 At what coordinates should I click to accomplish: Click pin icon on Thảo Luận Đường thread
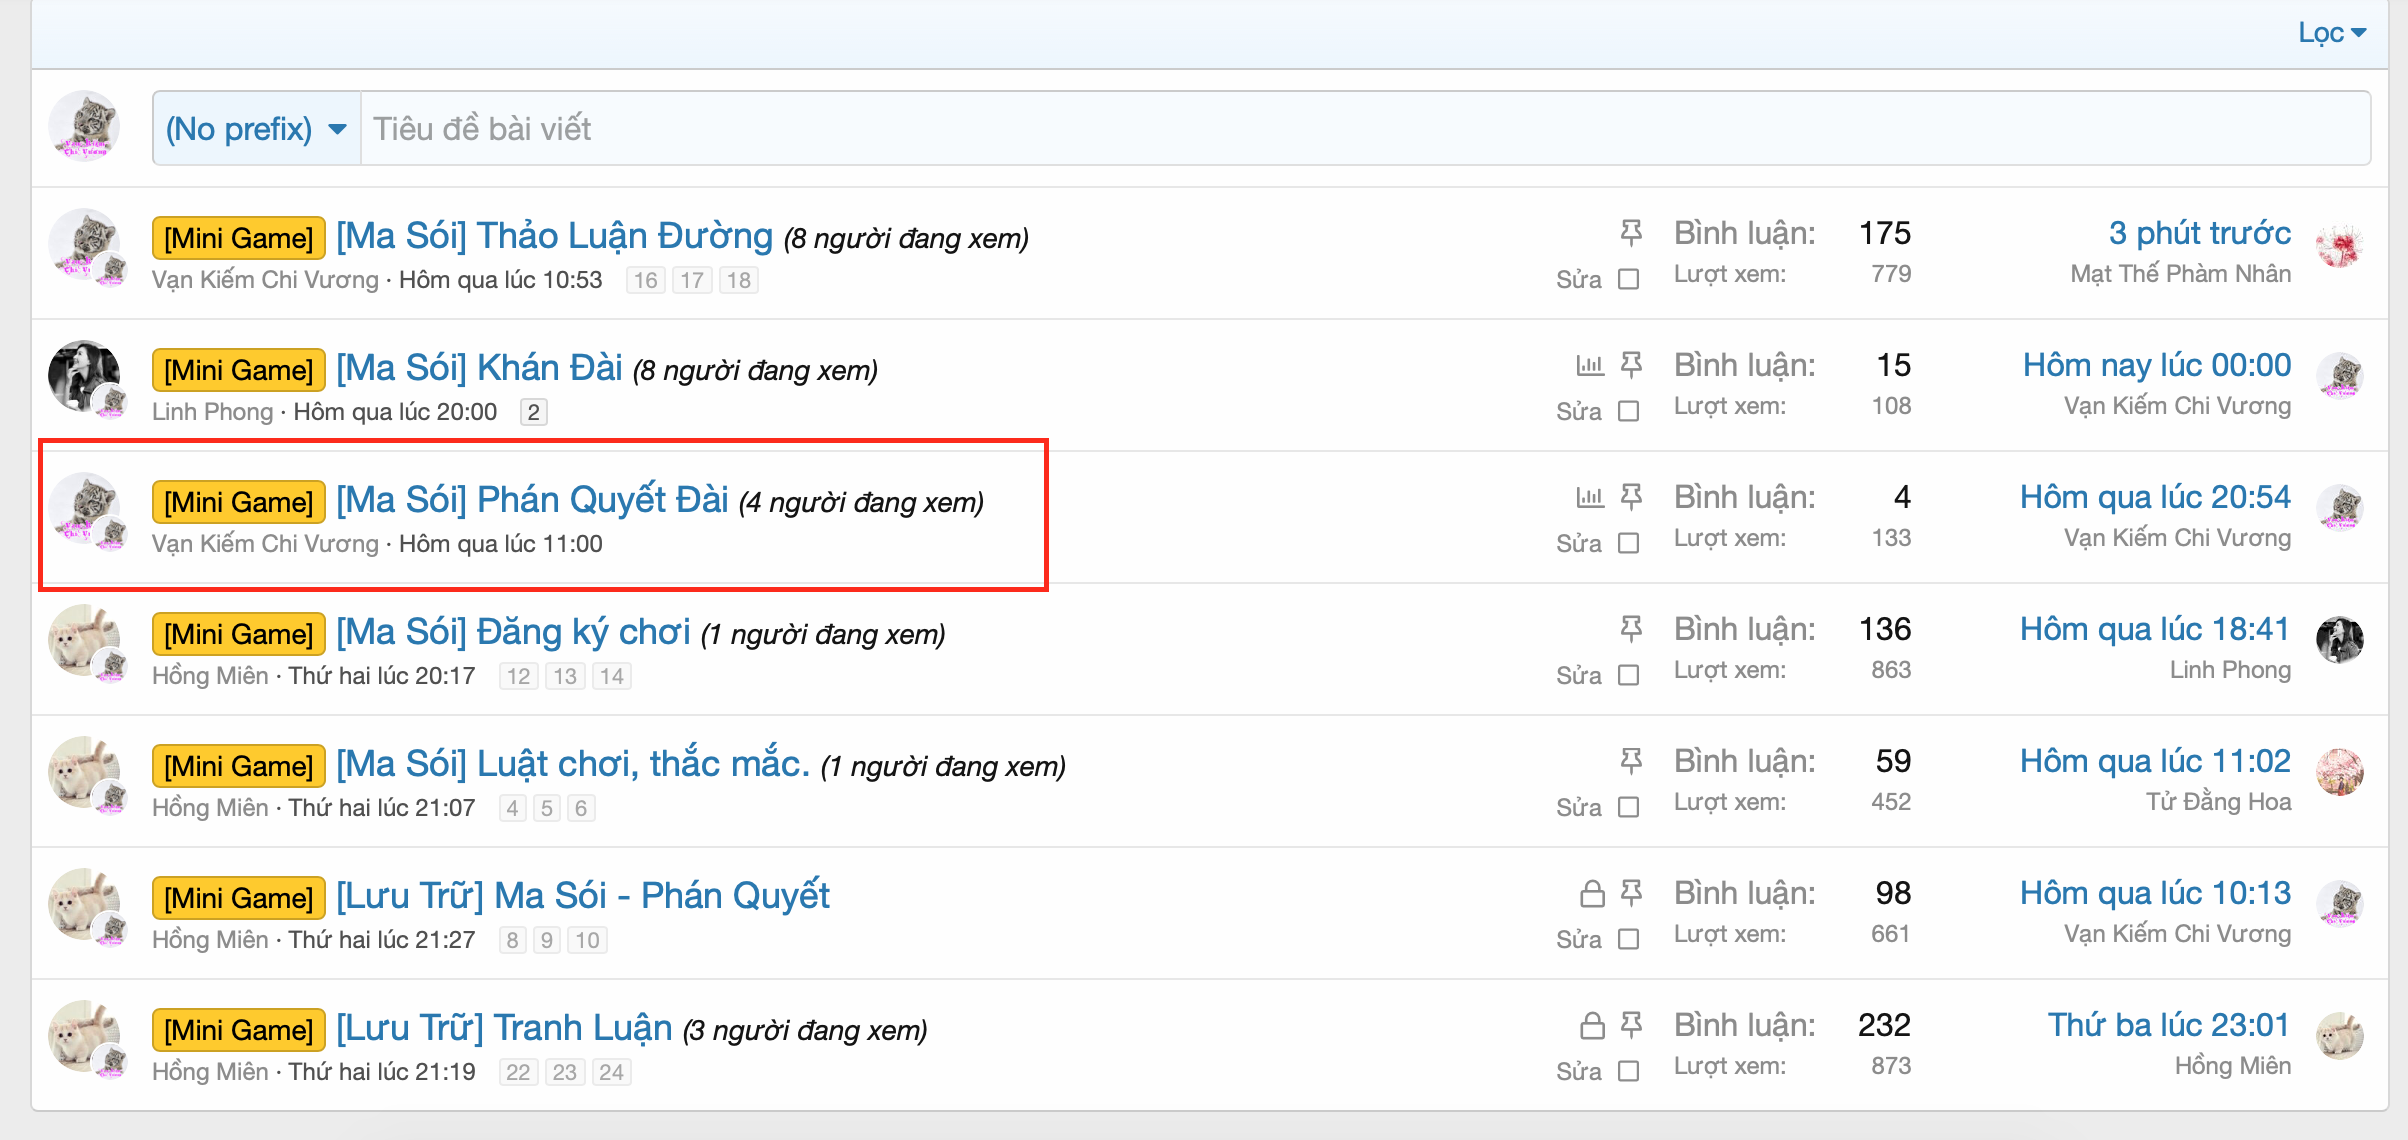pyautogui.click(x=1631, y=233)
